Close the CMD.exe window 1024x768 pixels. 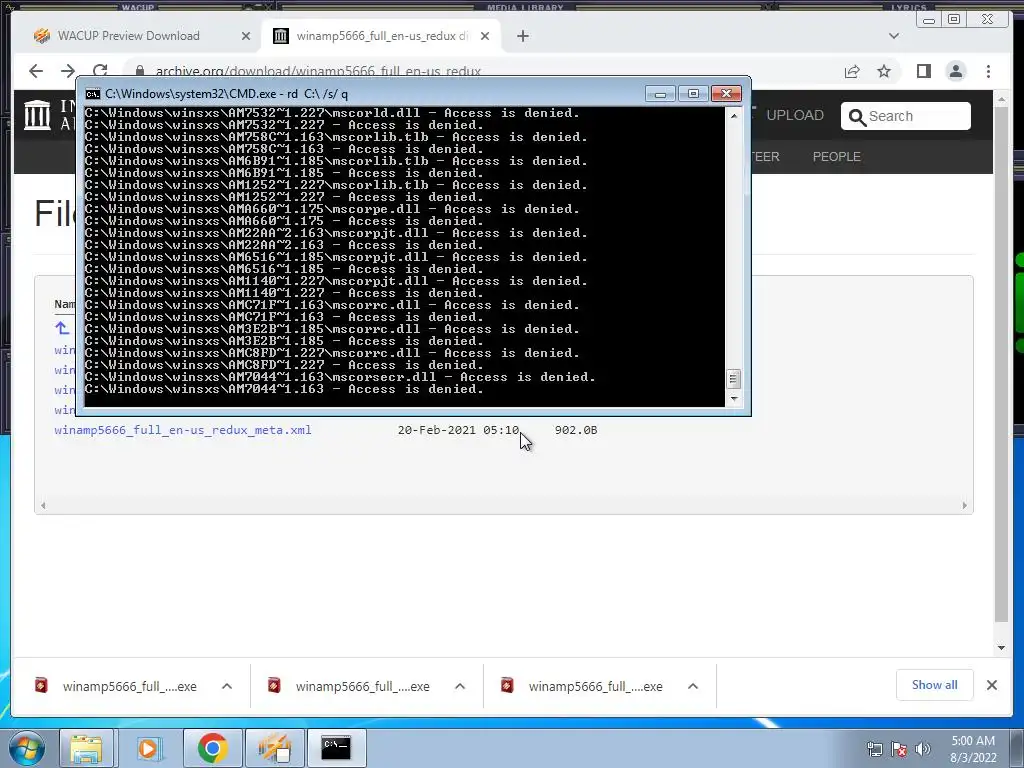[x=726, y=94]
